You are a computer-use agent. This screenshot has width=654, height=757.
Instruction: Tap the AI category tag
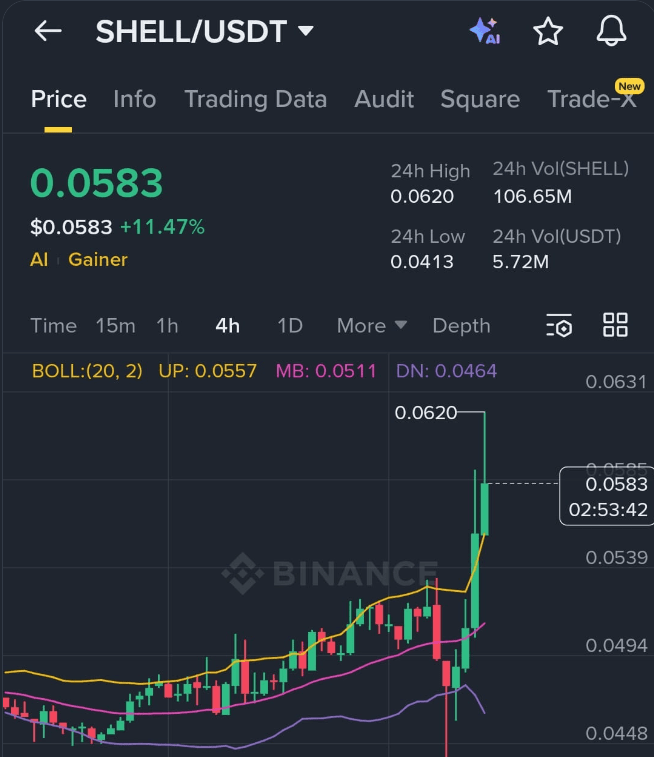pos(39,260)
